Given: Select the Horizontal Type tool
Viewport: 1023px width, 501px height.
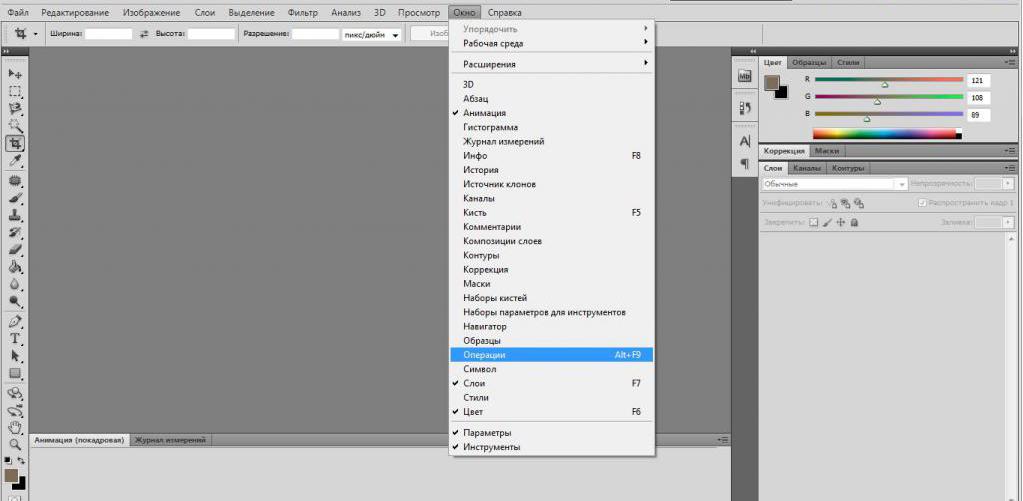Looking at the screenshot, I should click(15, 339).
